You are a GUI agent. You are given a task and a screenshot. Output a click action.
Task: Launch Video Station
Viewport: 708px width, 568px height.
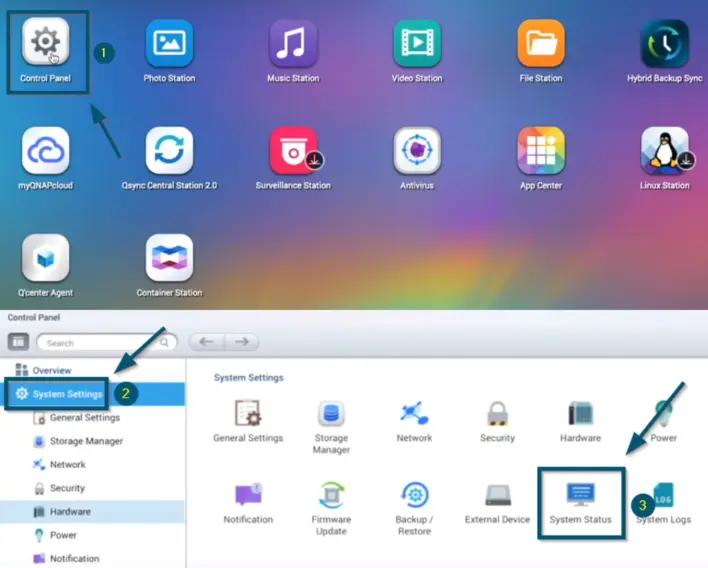click(417, 43)
